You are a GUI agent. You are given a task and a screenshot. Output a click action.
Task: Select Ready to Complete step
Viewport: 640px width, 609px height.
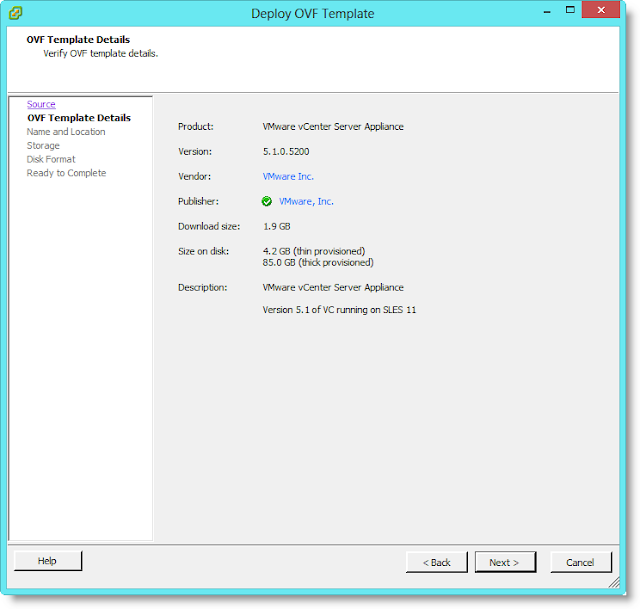click(x=66, y=173)
